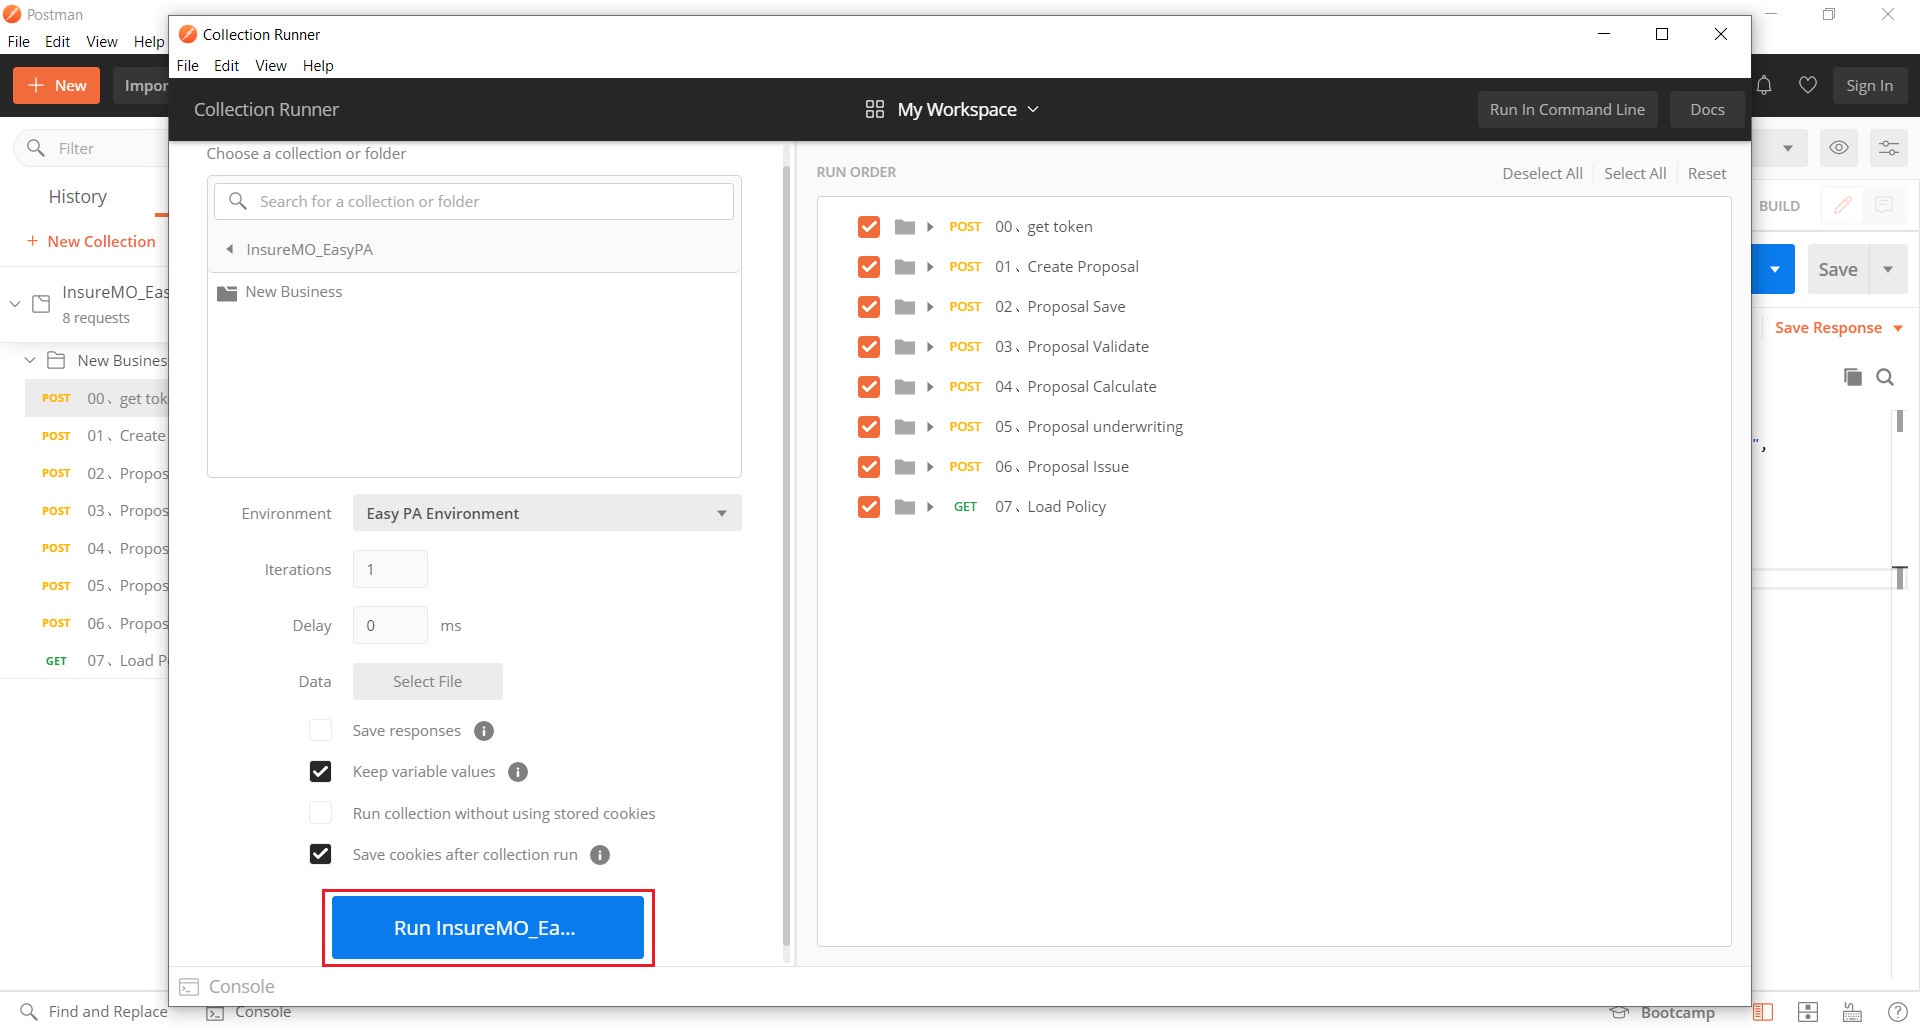Click the New button in Postman
The height and width of the screenshot is (1029, 1920).
[x=57, y=86]
